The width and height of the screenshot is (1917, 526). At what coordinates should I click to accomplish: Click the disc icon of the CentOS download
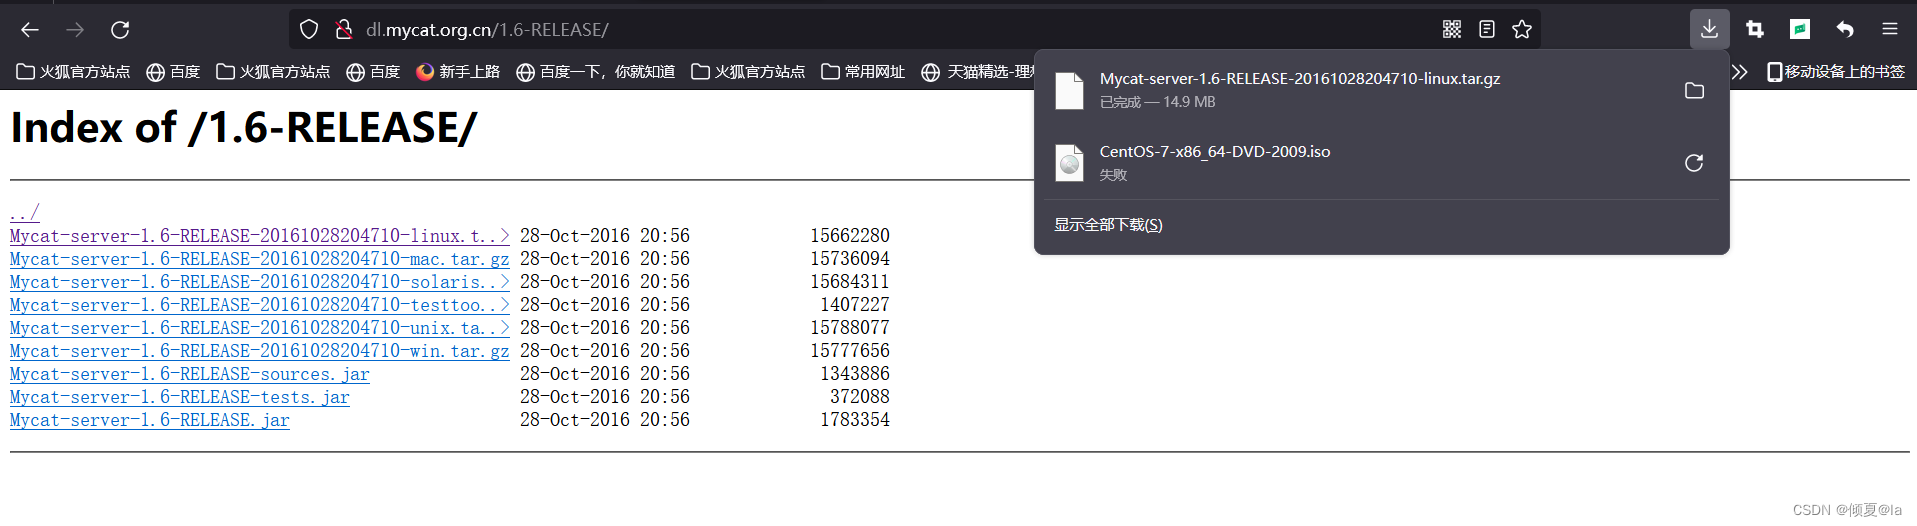point(1069,163)
